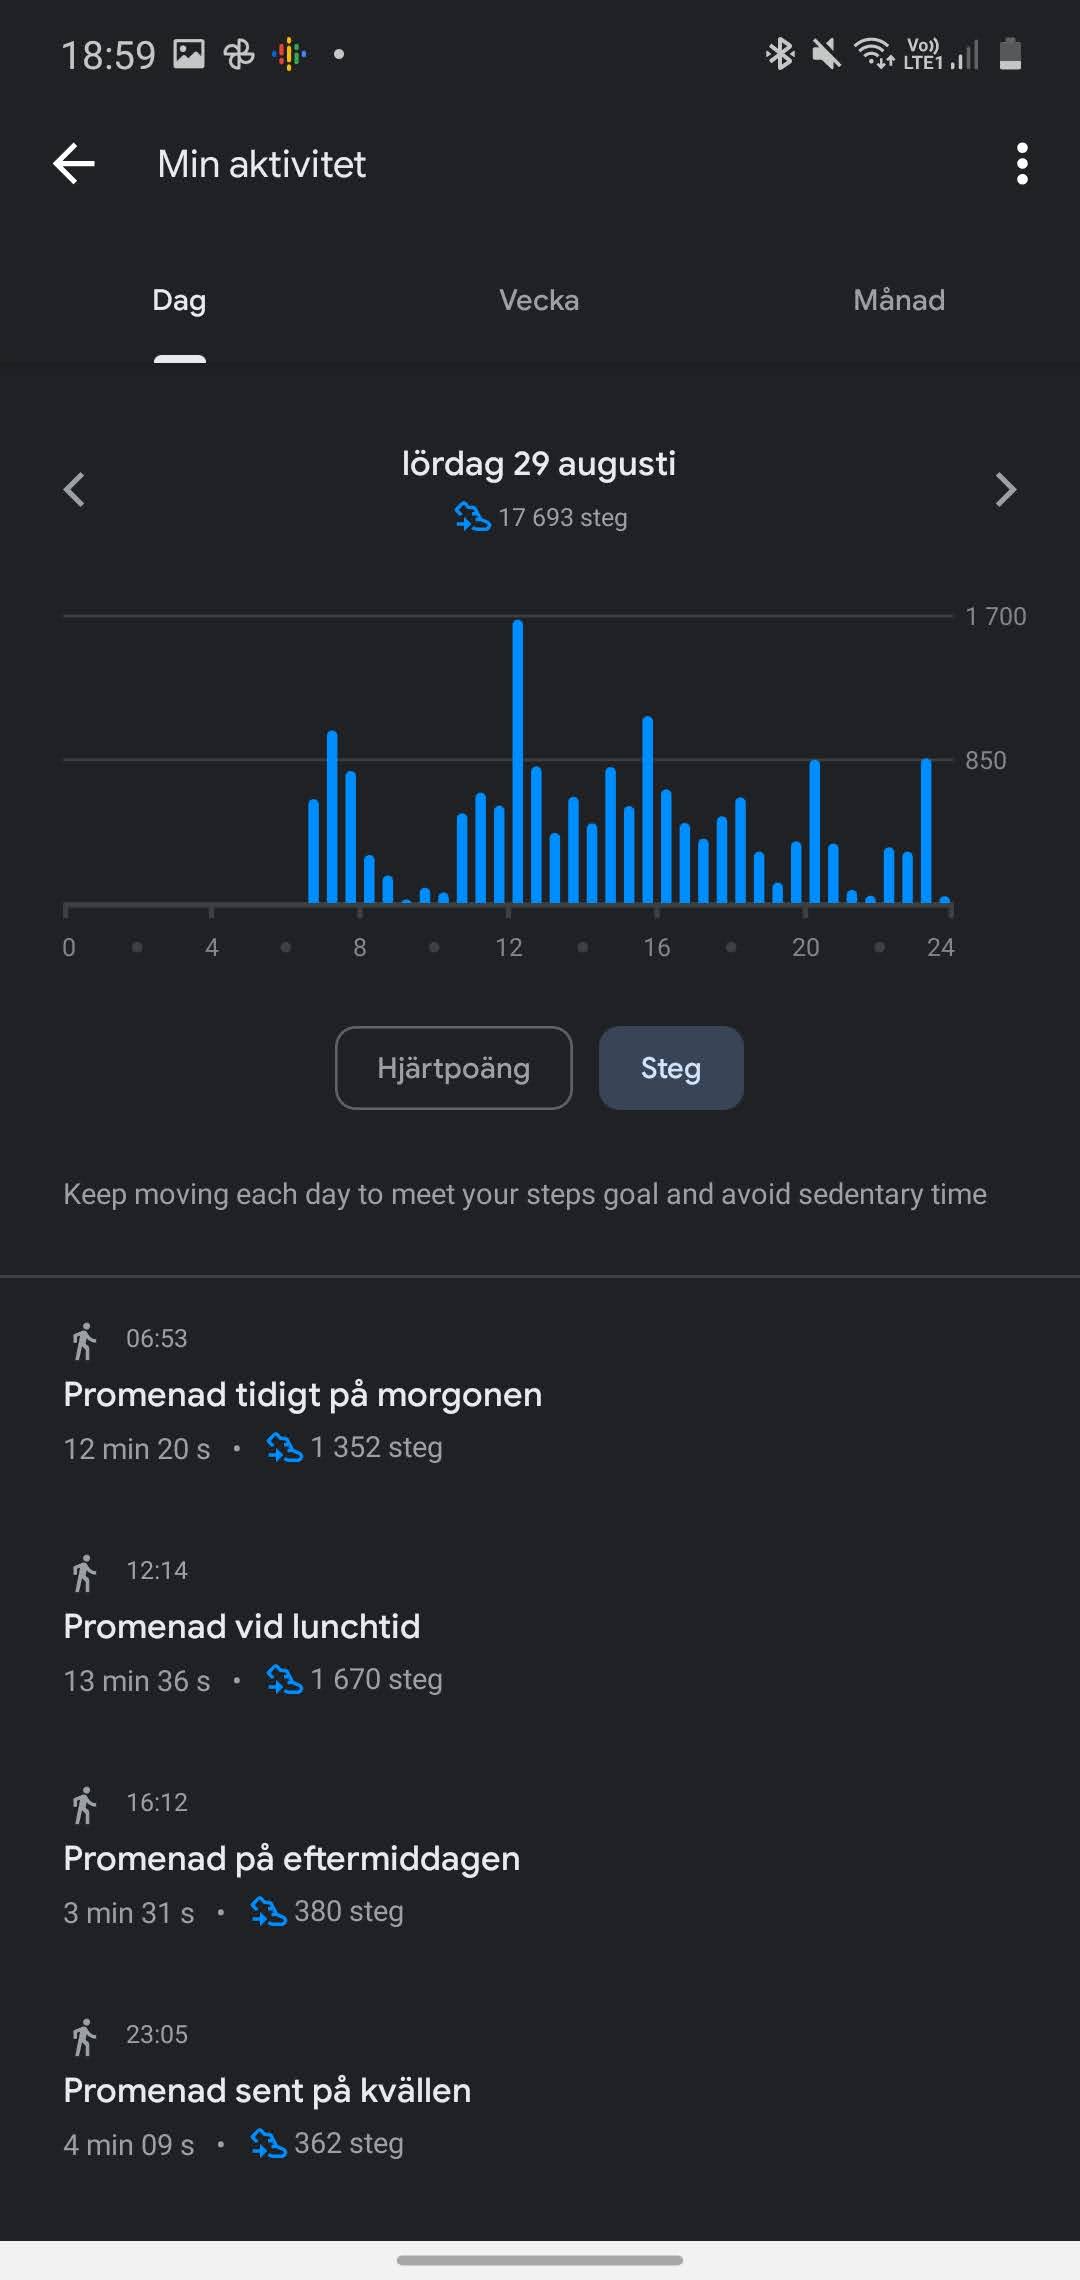Select the Dag tab
The width and height of the screenshot is (1080, 2280).
pos(180,300)
